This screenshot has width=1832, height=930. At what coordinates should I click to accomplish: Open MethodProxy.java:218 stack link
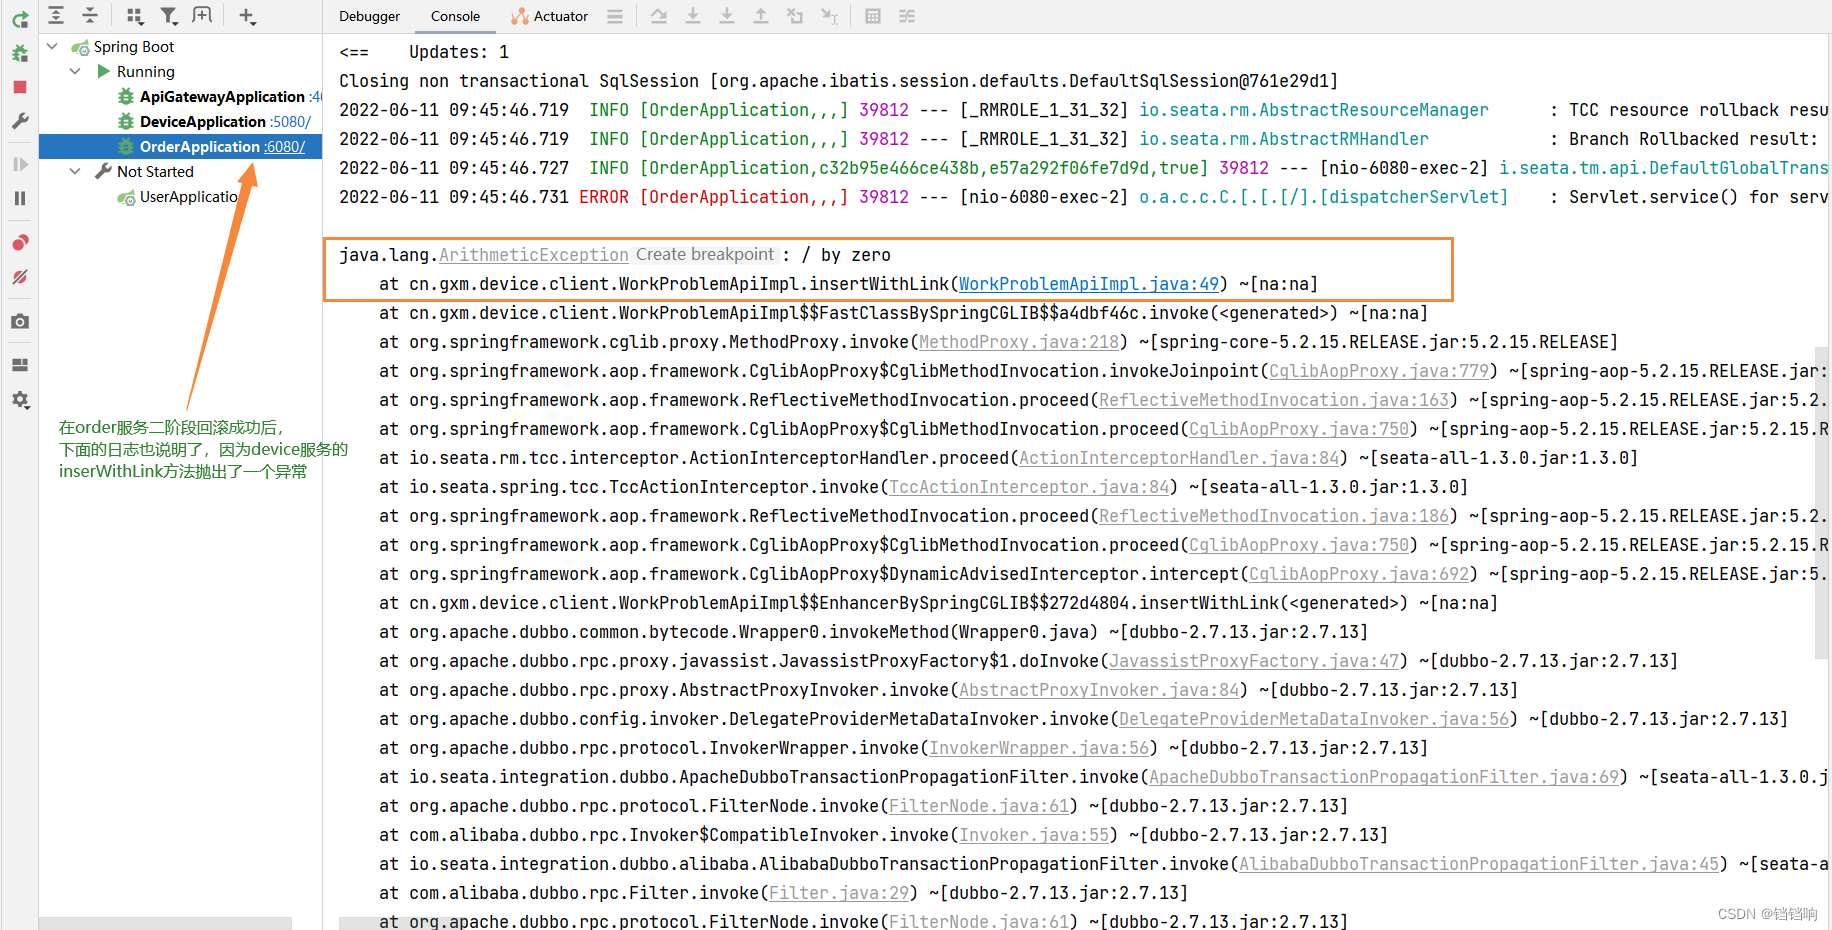(1019, 342)
